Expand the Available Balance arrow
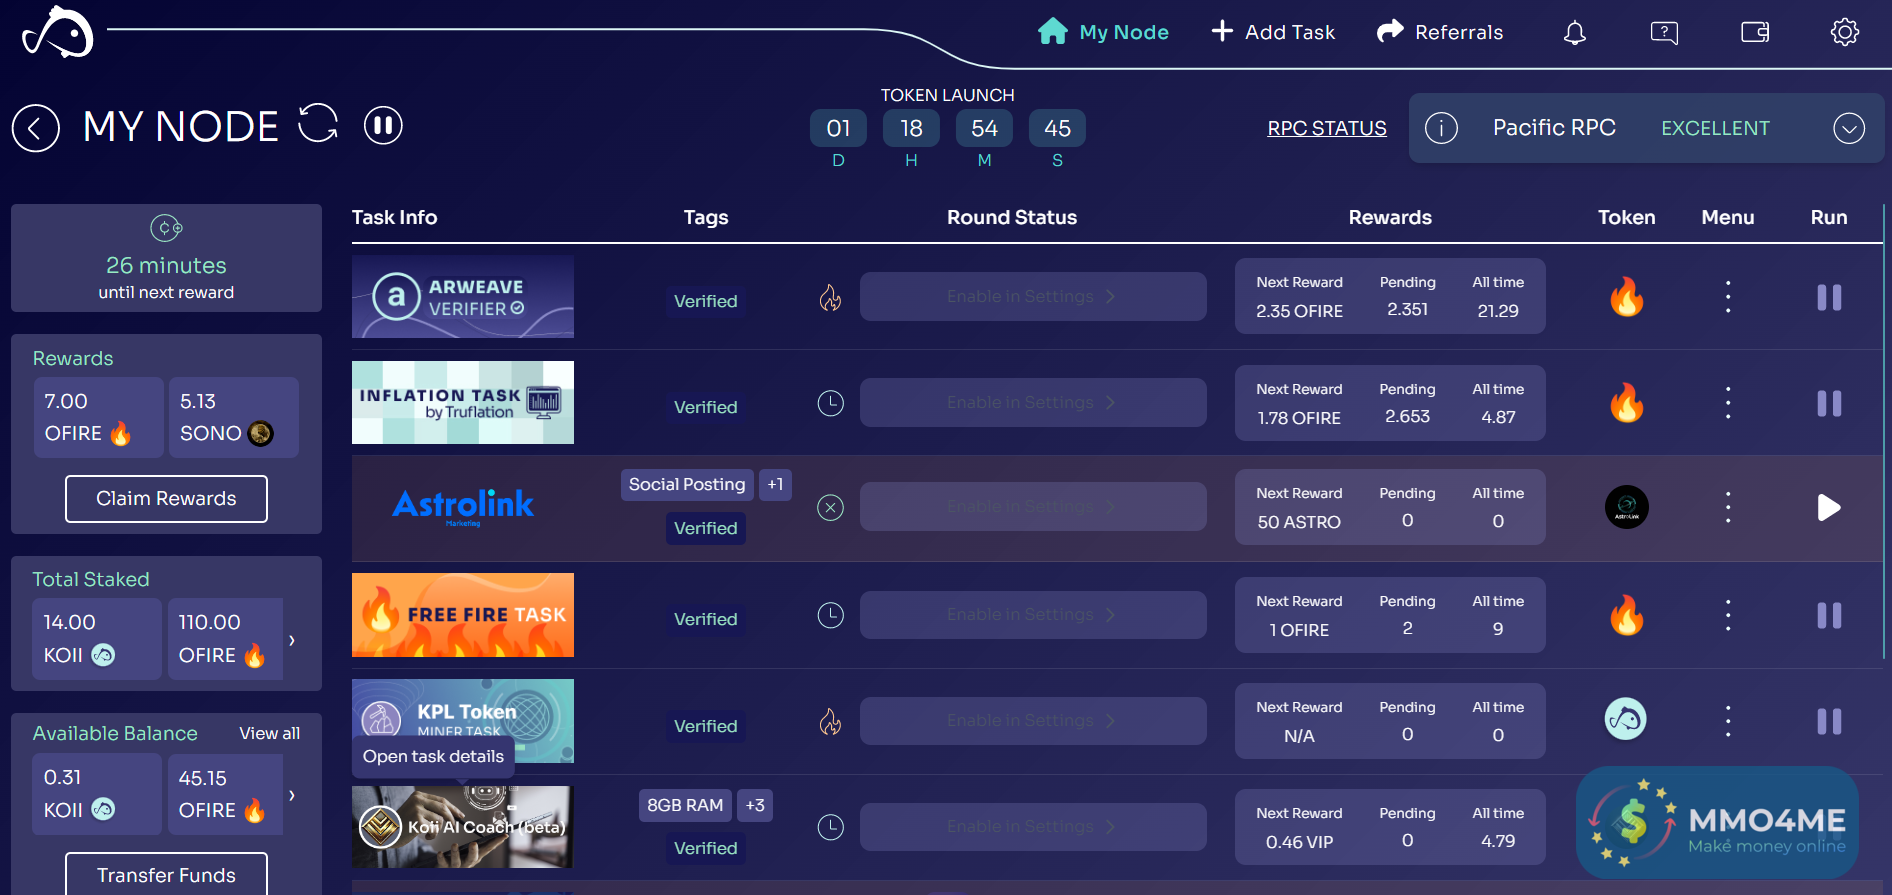 292,795
